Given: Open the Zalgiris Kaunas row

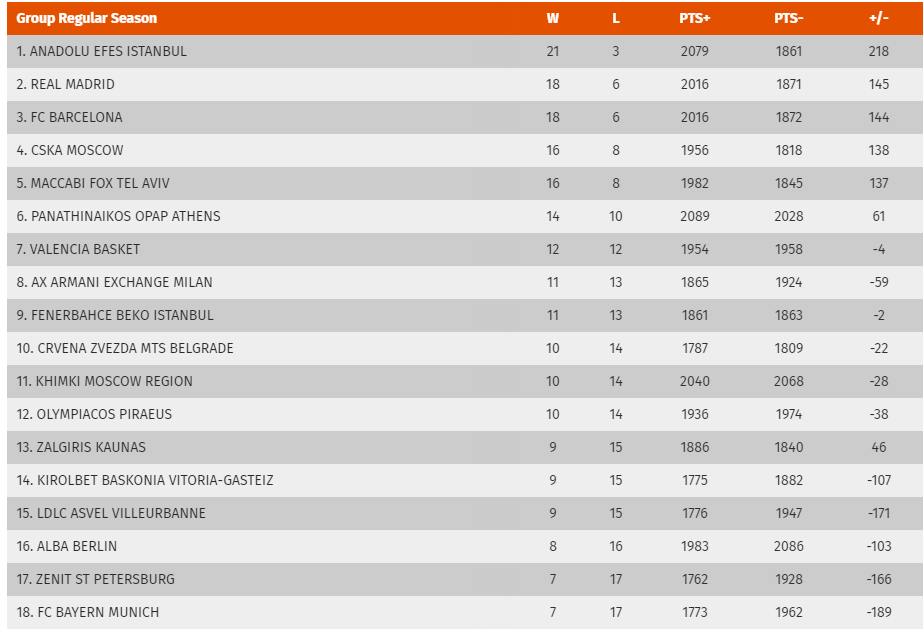Looking at the screenshot, I should 464,447.
